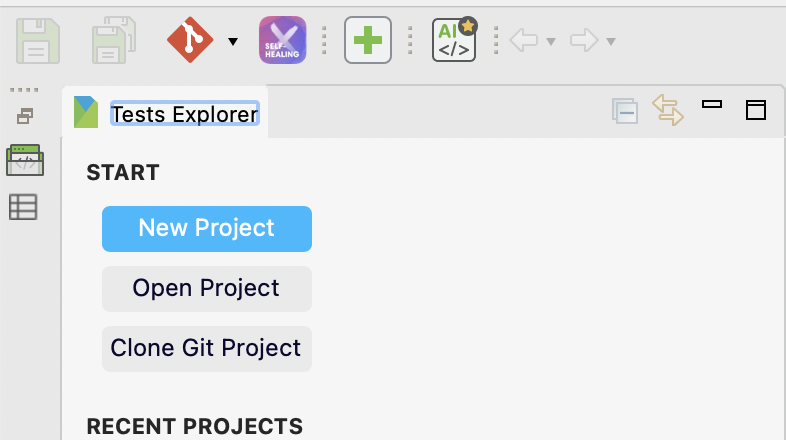786x440 pixels.
Task: Click the Save All icon
Action: point(114,41)
